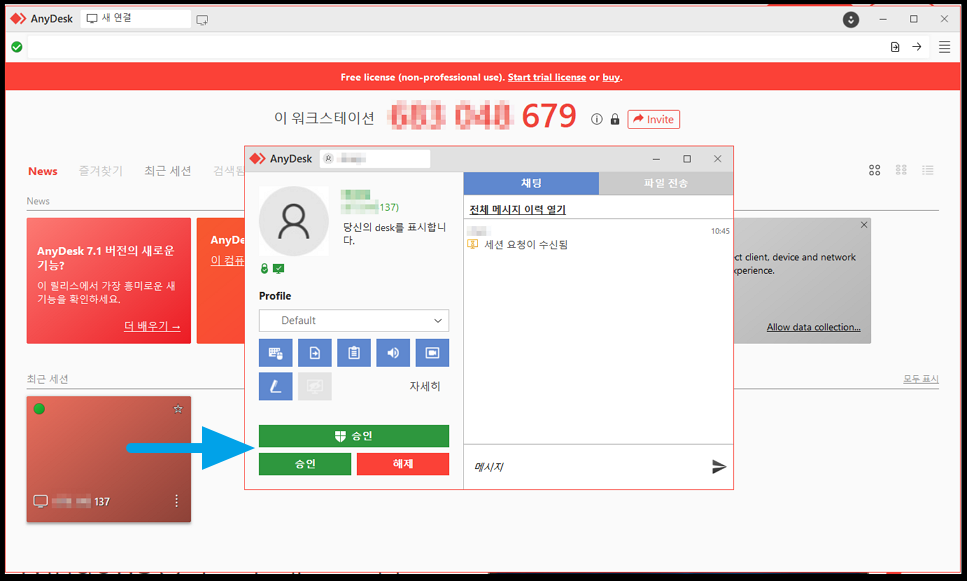Click the 세션 요청이 수신됨 message text
Viewport: 967px width, 581px height.
point(525,244)
